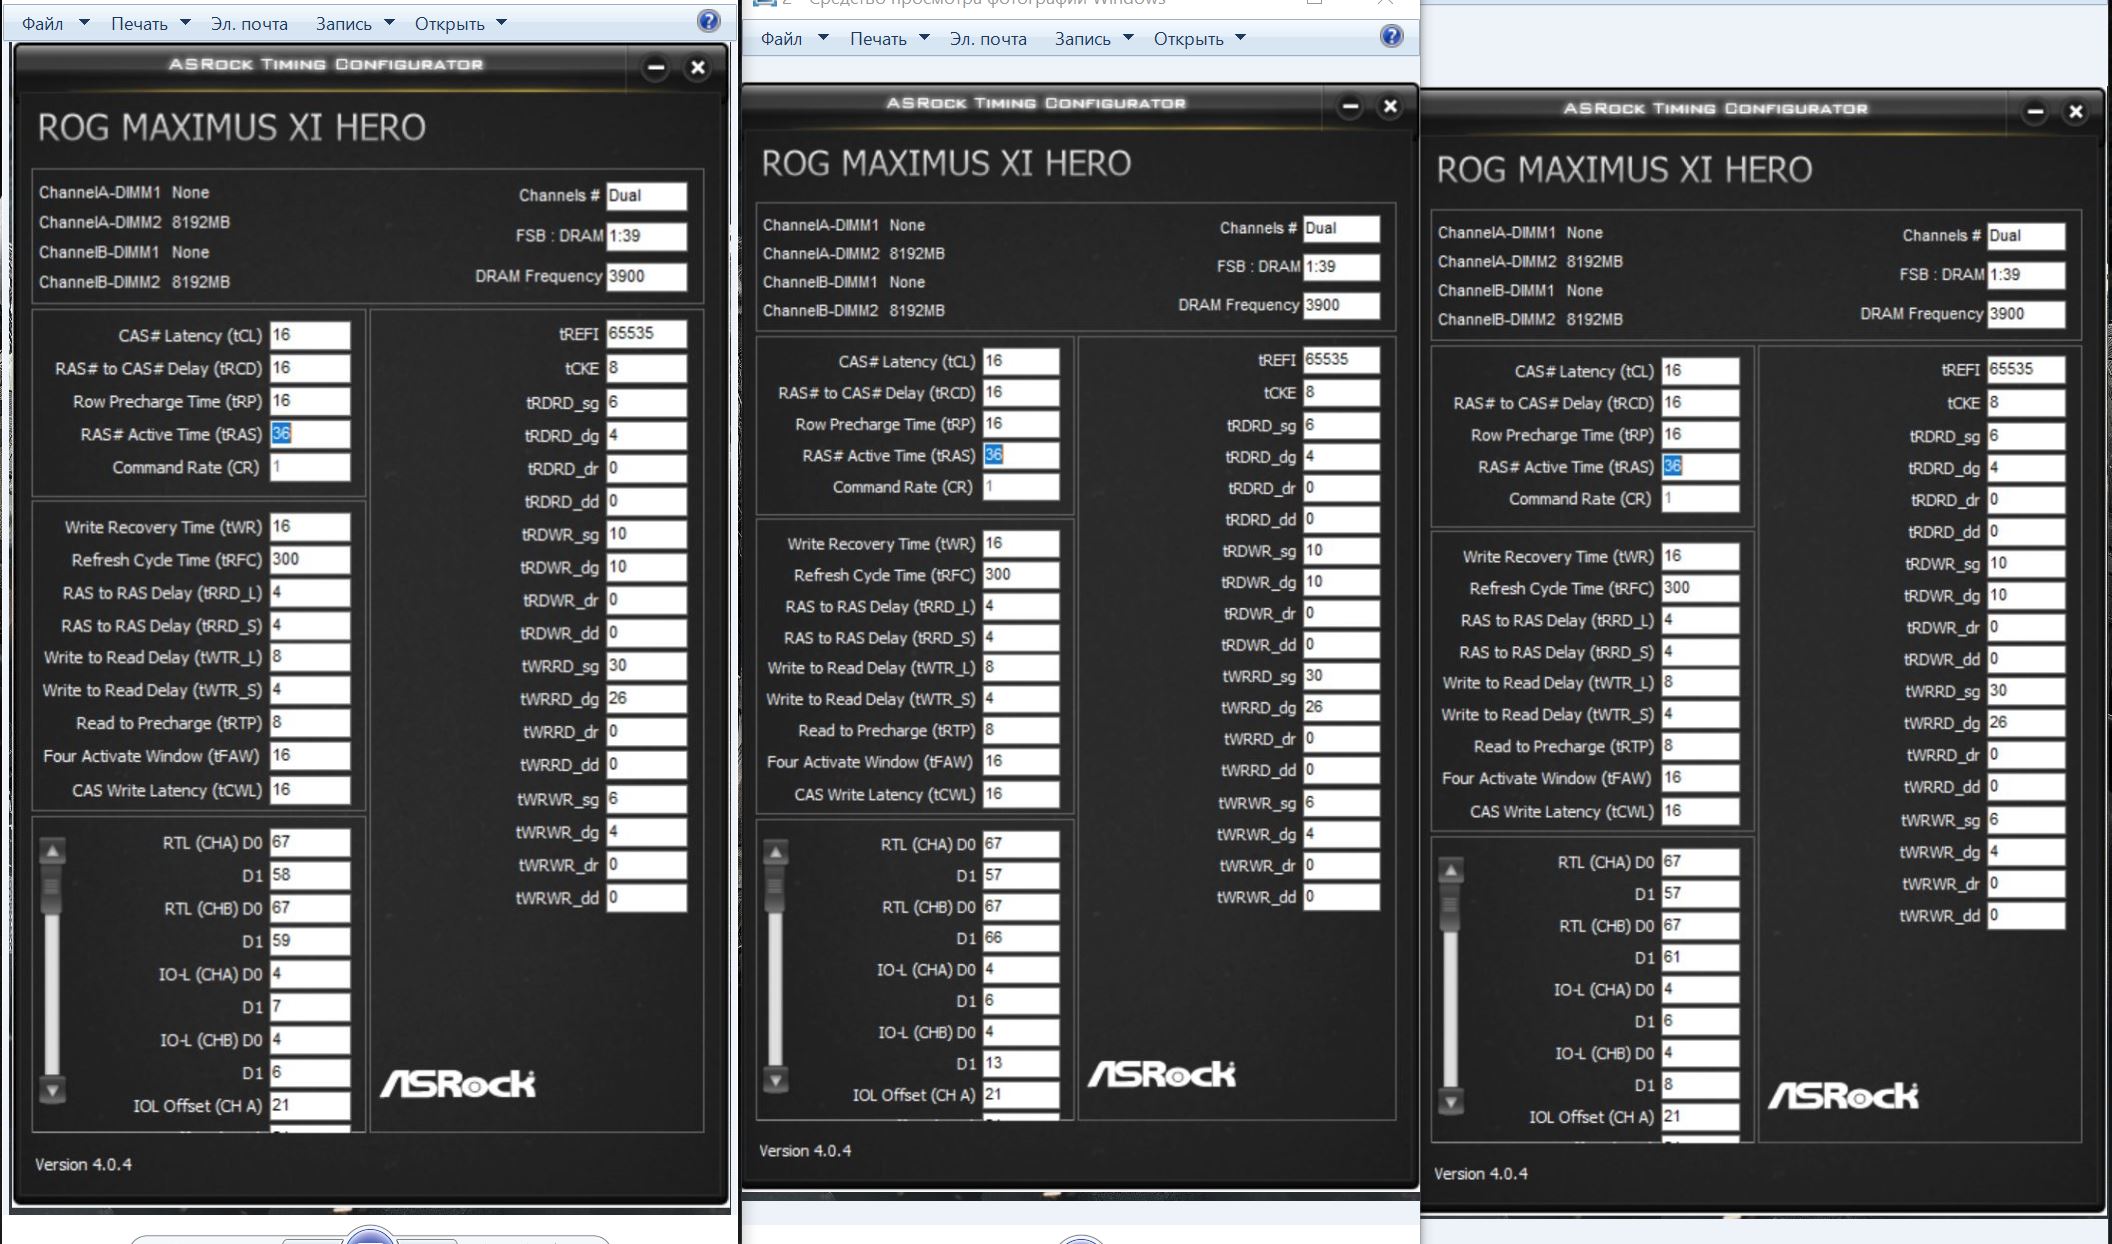Click help icon in left photo viewer toolbar

708,22
